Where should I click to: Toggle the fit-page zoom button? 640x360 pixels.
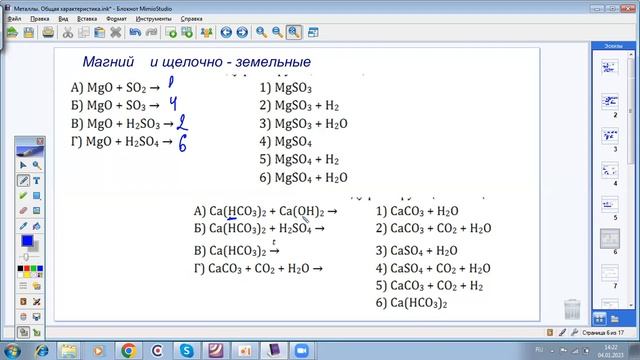pos(294,32)
